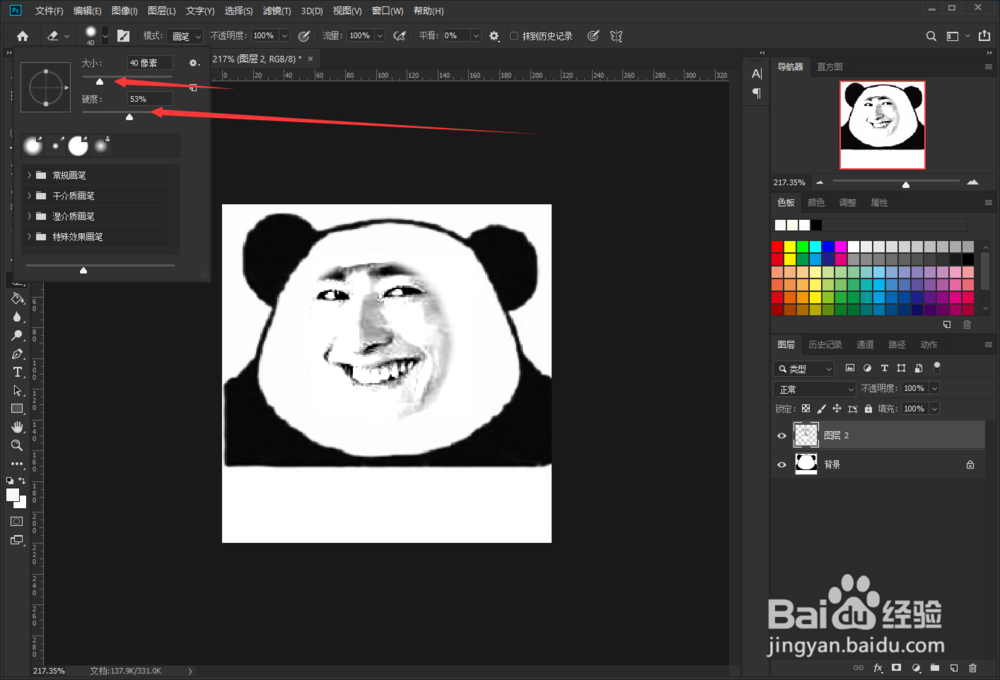The height and width of the screenshot is (680, 1000).
Task: Create a new group folder
Action: coord(935,668)
